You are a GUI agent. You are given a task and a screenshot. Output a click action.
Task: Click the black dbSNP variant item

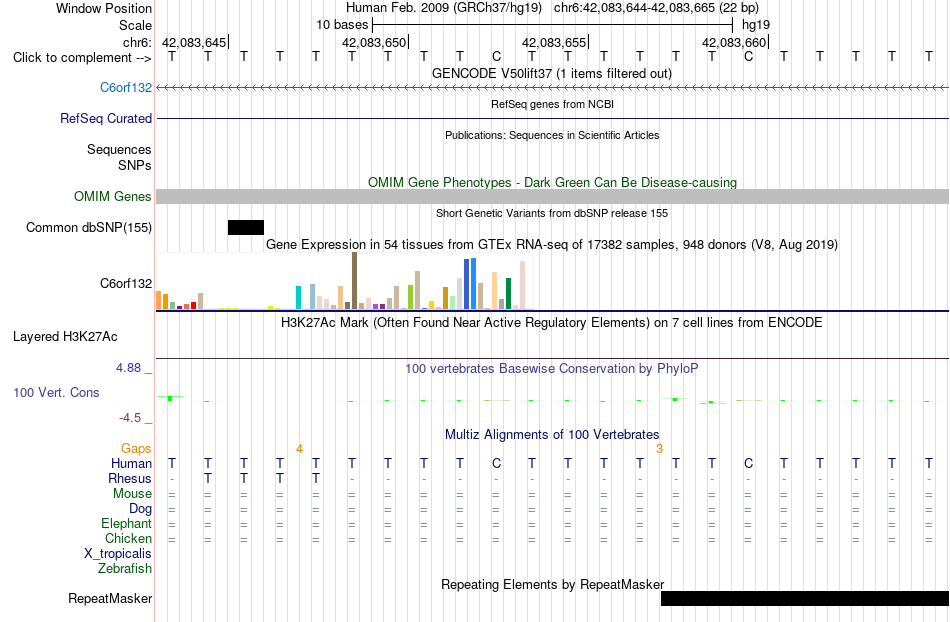(x=246, y=228)
